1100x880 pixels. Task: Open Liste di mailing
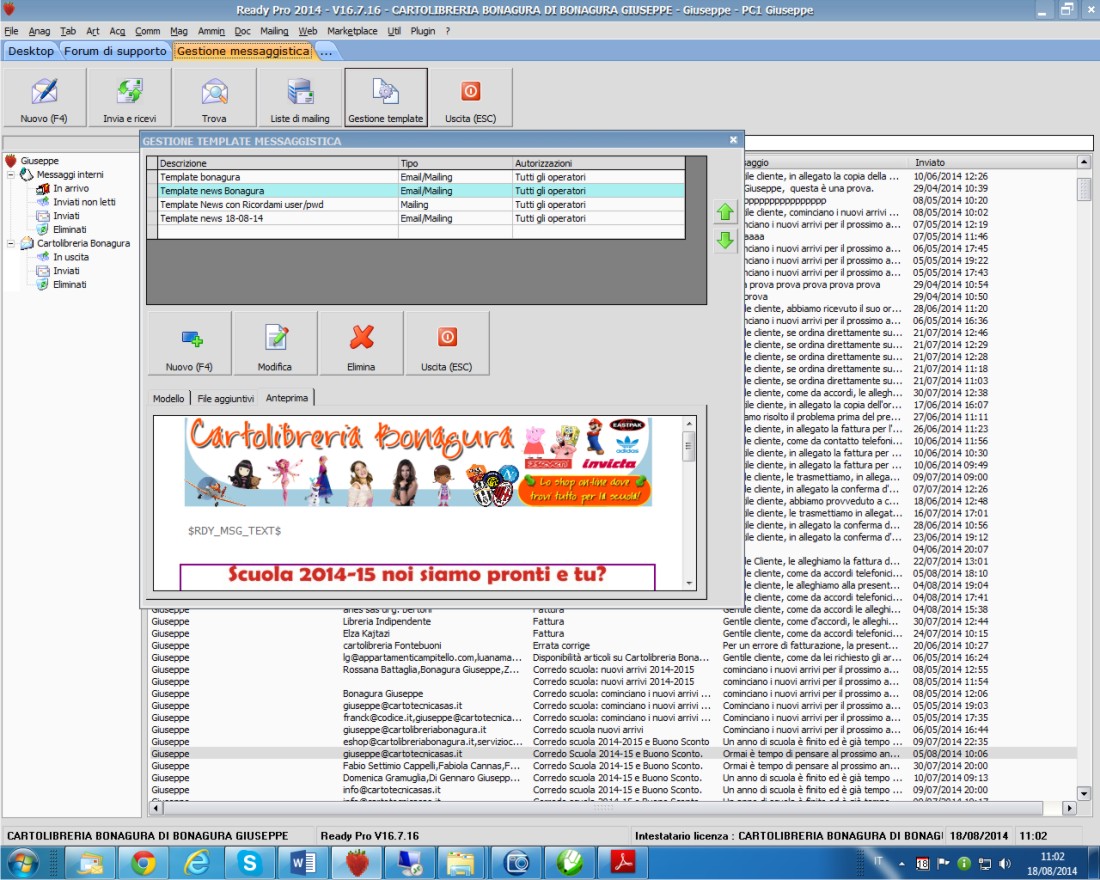300,98
